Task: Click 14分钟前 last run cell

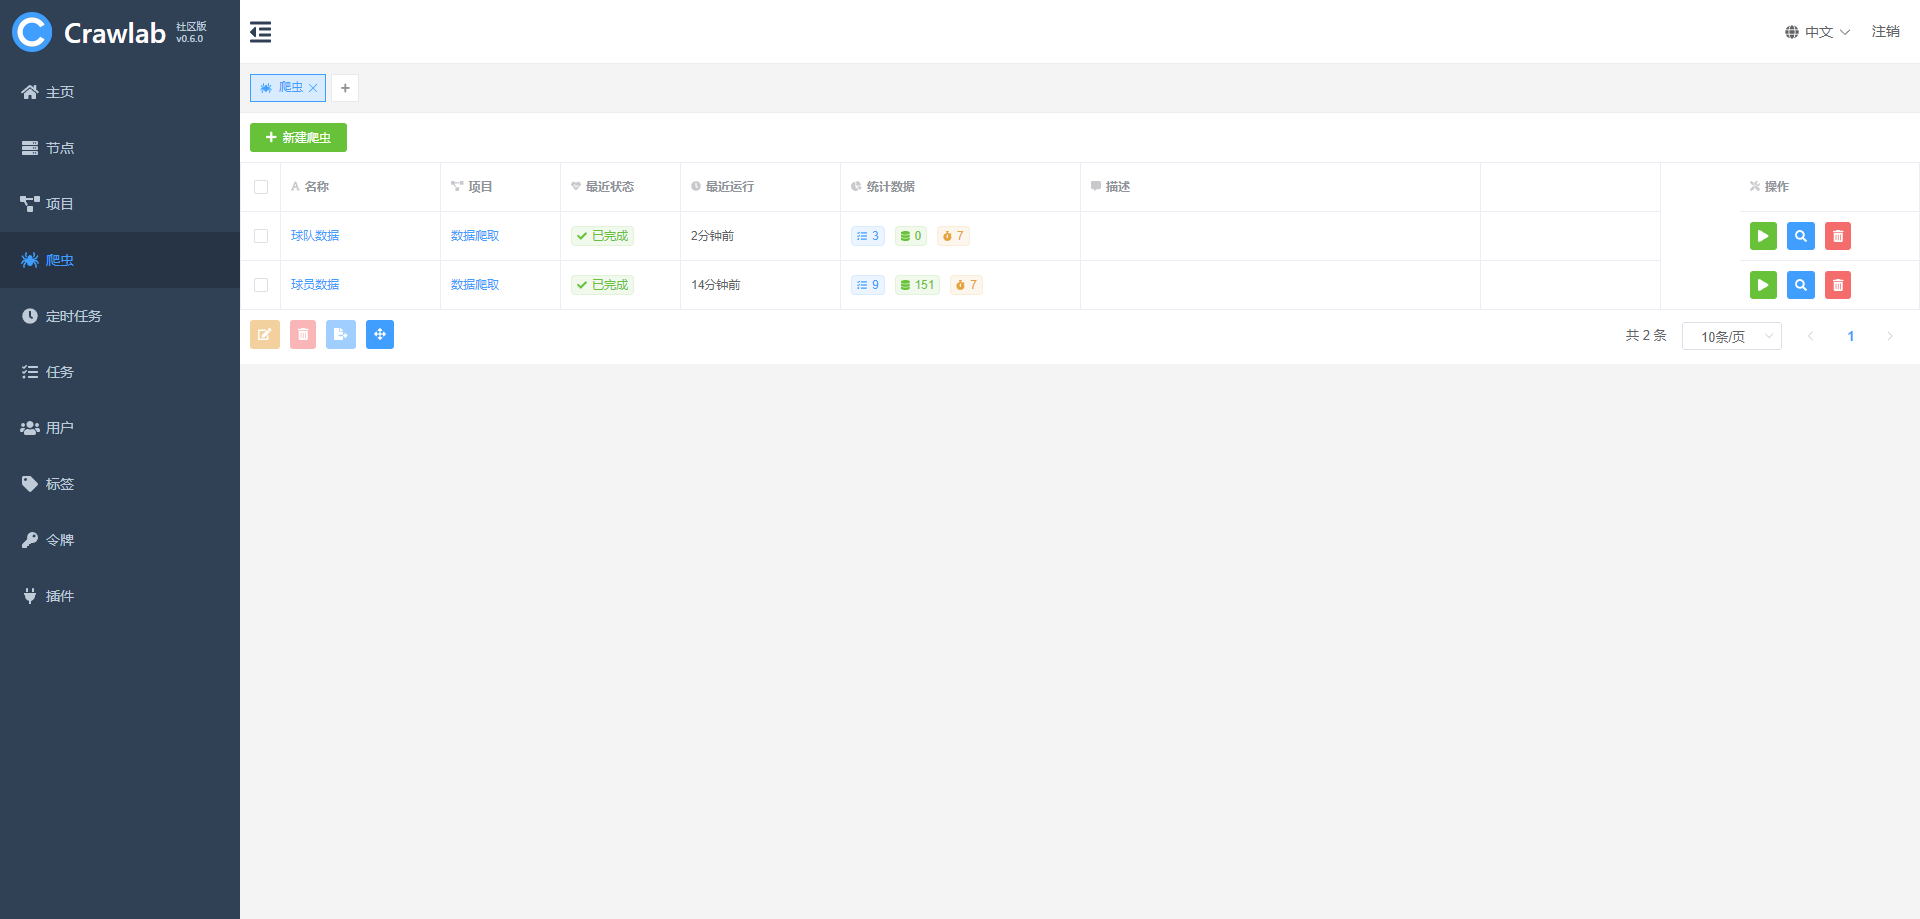Action: (x=716, y=285)
